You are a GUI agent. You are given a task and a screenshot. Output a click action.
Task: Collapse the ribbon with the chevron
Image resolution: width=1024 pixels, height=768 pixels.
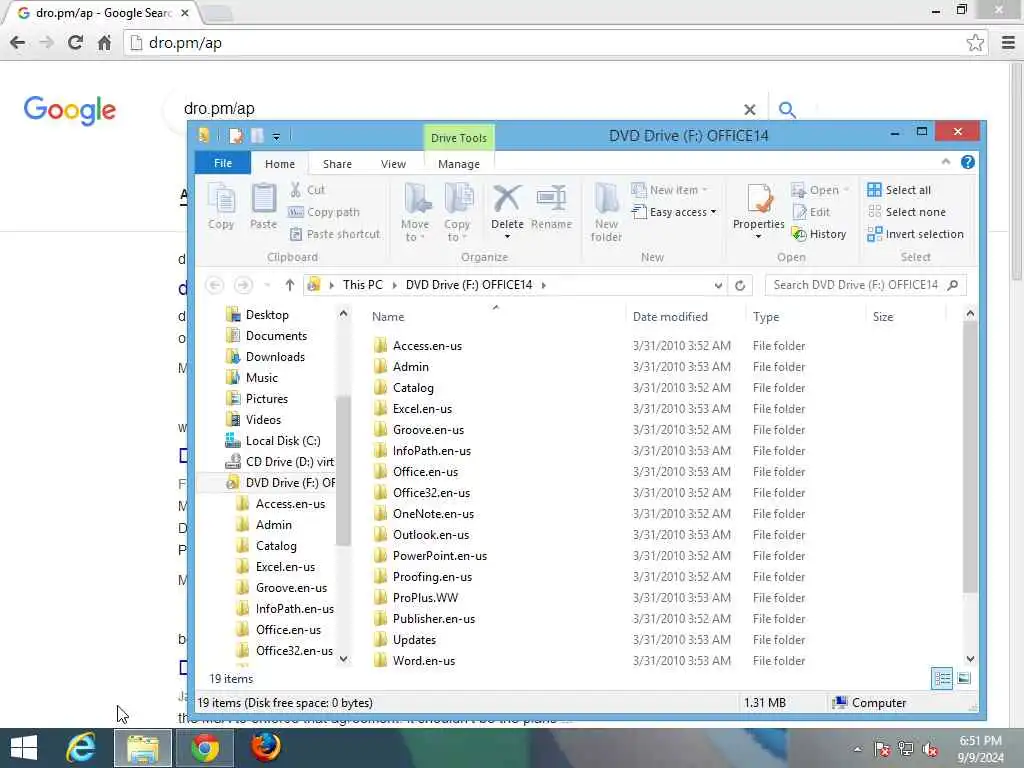coord(946,162)
